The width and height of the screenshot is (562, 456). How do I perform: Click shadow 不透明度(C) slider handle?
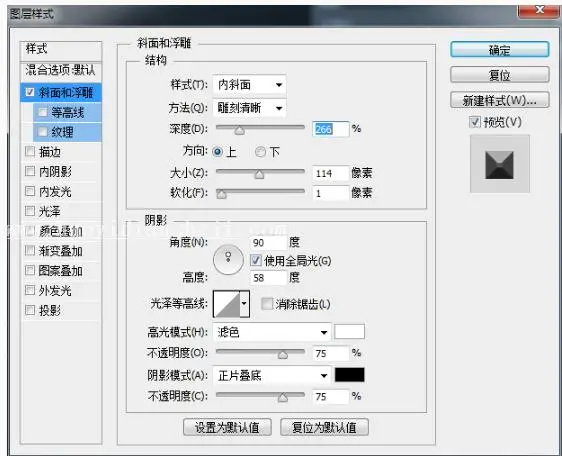(x=283, y=398)
